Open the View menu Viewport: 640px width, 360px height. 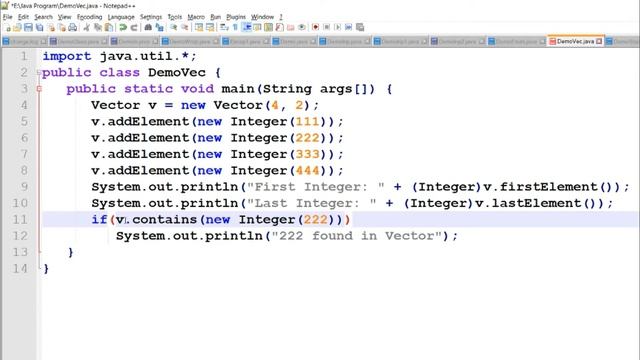point(64,17)
